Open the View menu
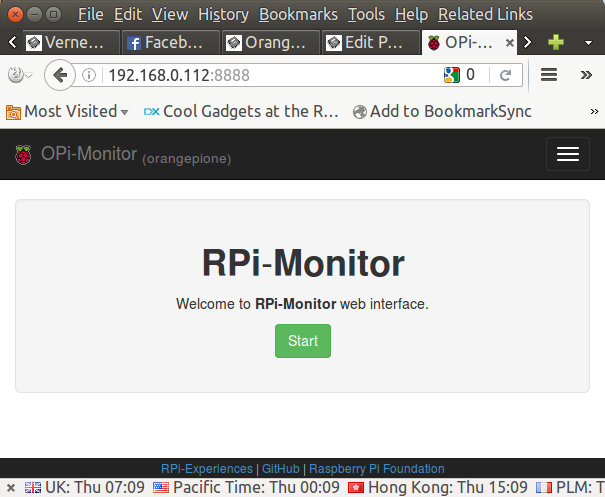Viewport: 605px width, 497px height. coord(170,15)
